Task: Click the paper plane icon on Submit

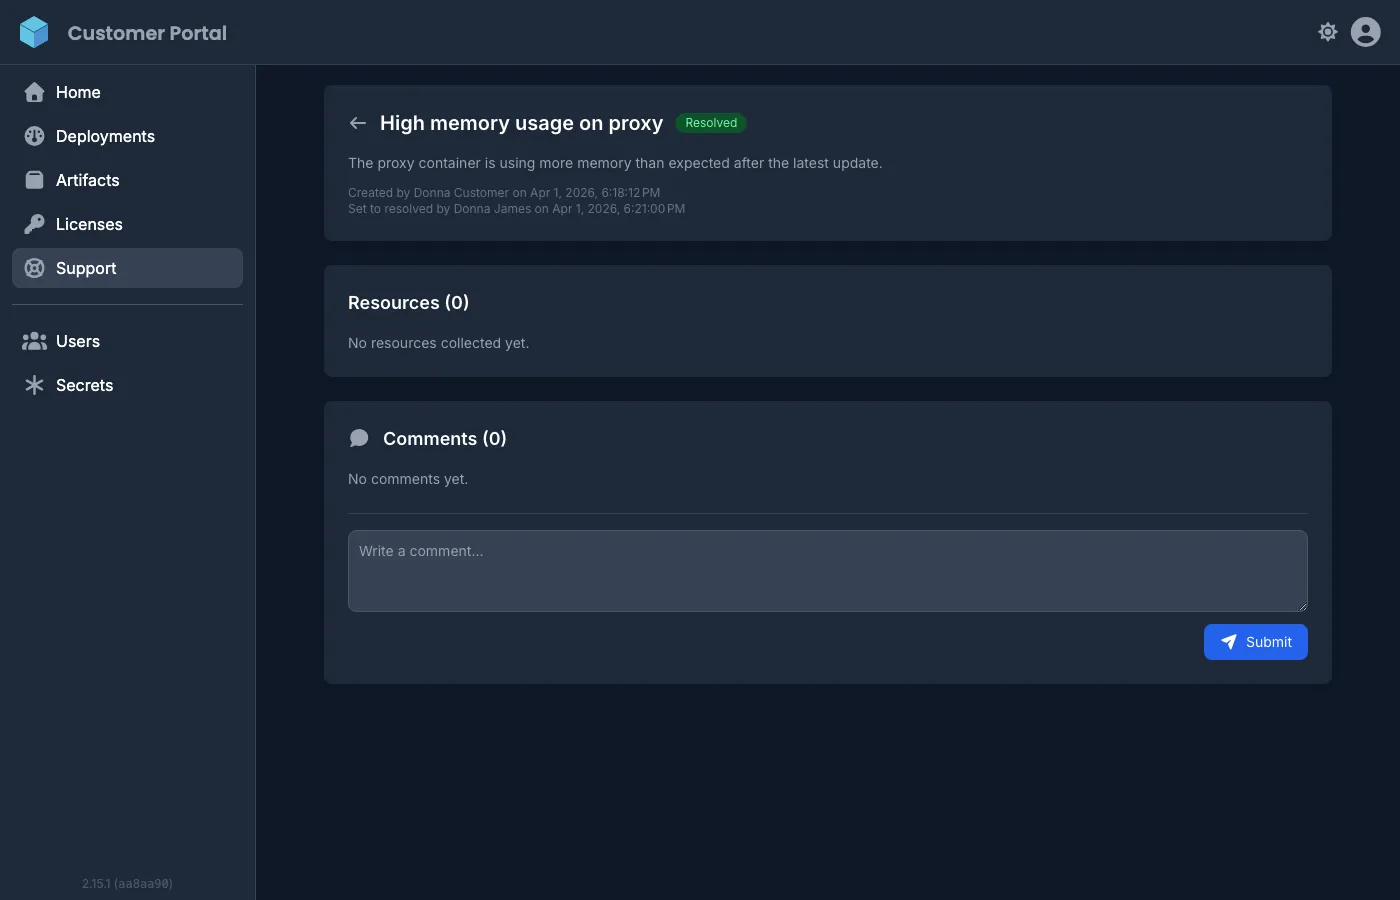Action: (1228, 641)
